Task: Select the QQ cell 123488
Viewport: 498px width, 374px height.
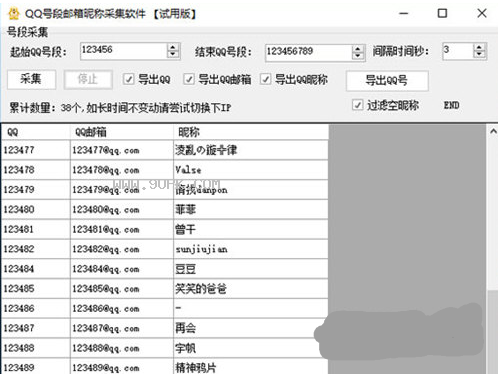Action: click(x=36, y=348)
